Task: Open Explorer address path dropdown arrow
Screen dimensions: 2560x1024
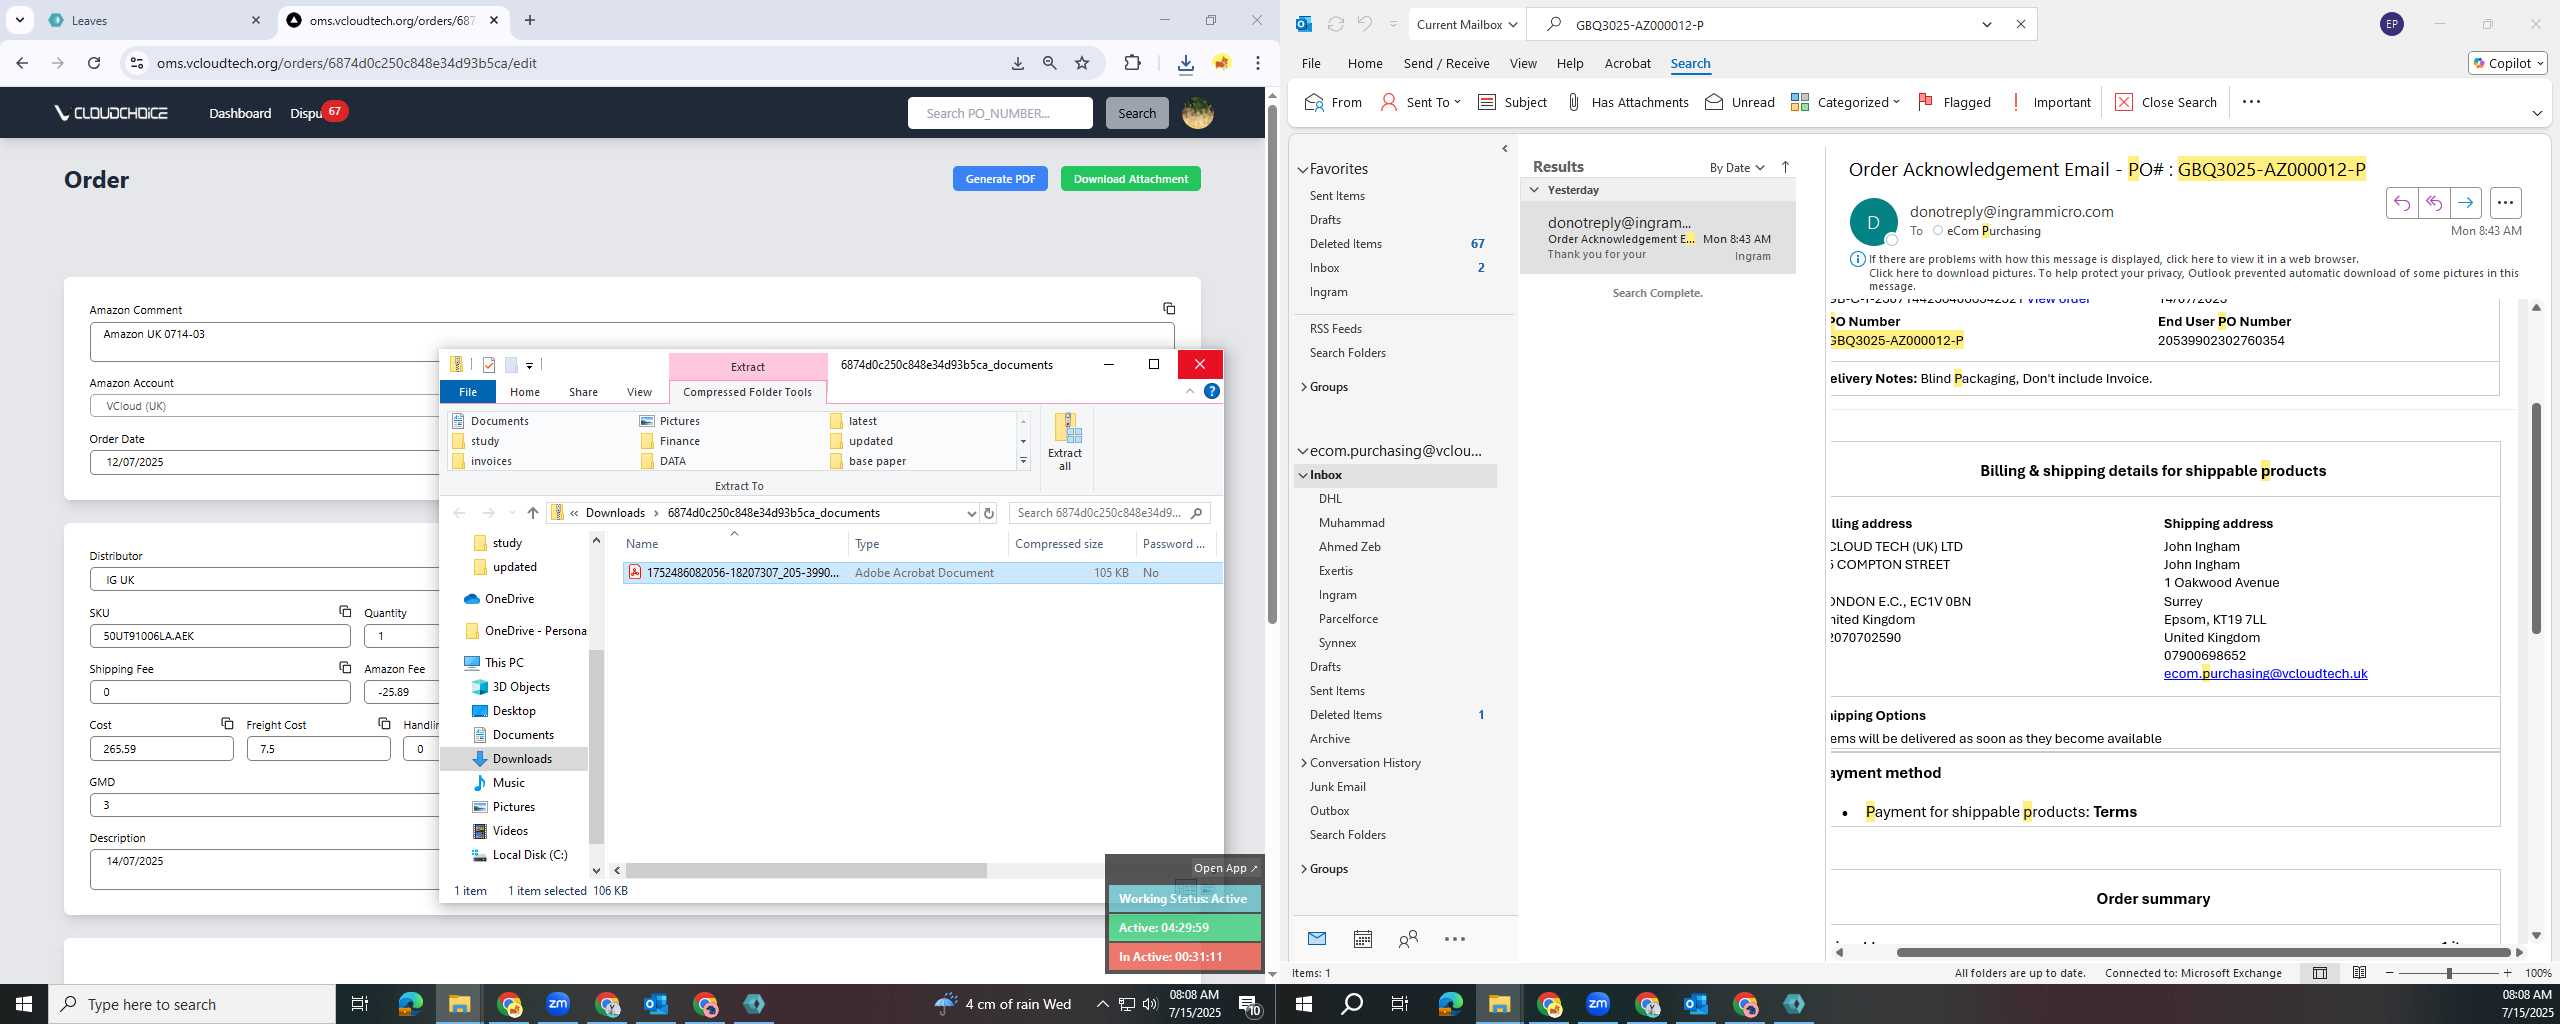Action: [x=971, y=513]
